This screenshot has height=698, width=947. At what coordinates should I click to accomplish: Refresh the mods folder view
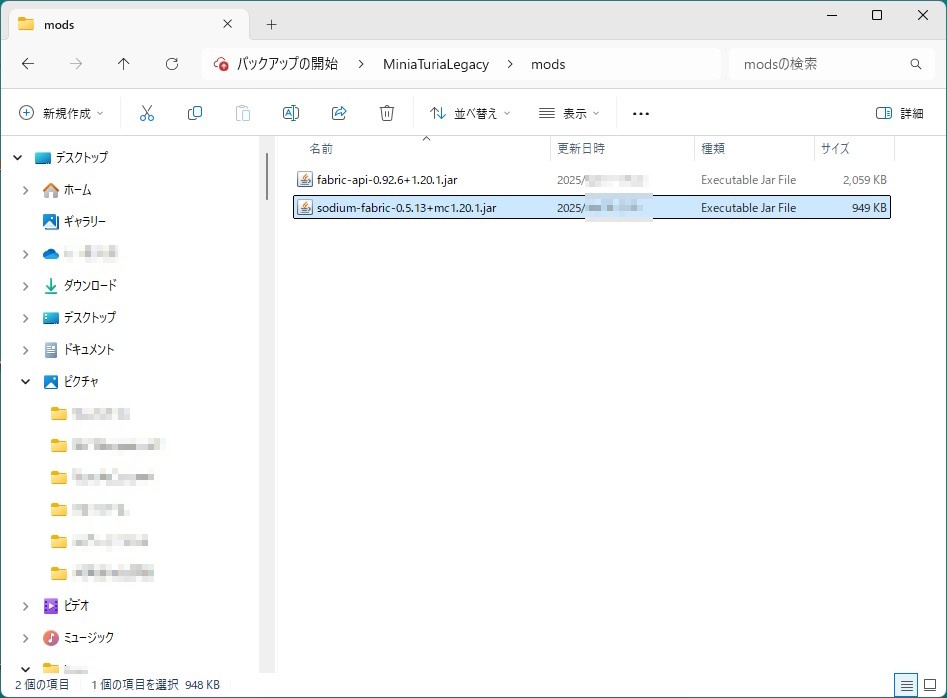click(x=172, y=64)
